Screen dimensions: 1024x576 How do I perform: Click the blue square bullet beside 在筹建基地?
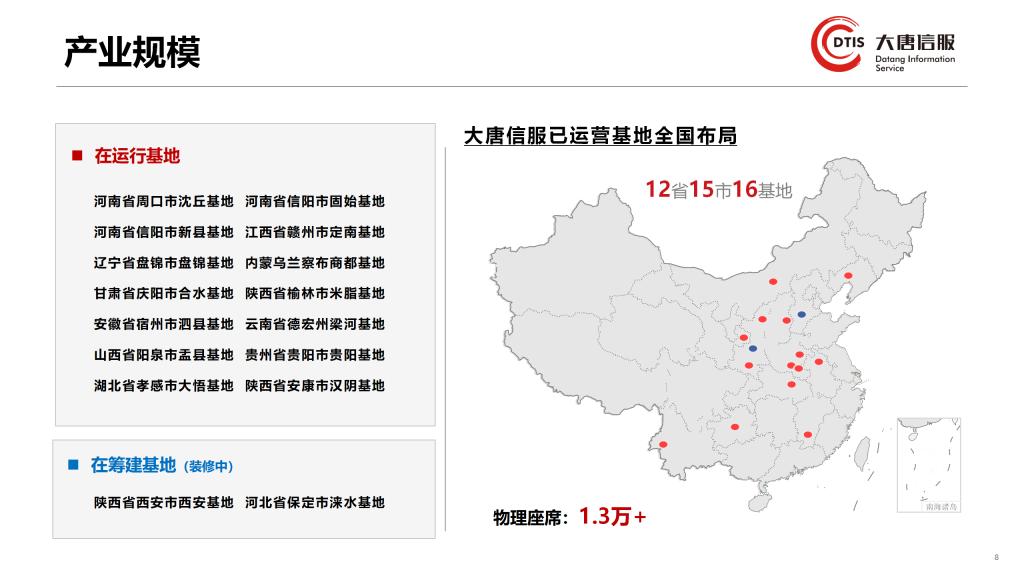(73, 465)
